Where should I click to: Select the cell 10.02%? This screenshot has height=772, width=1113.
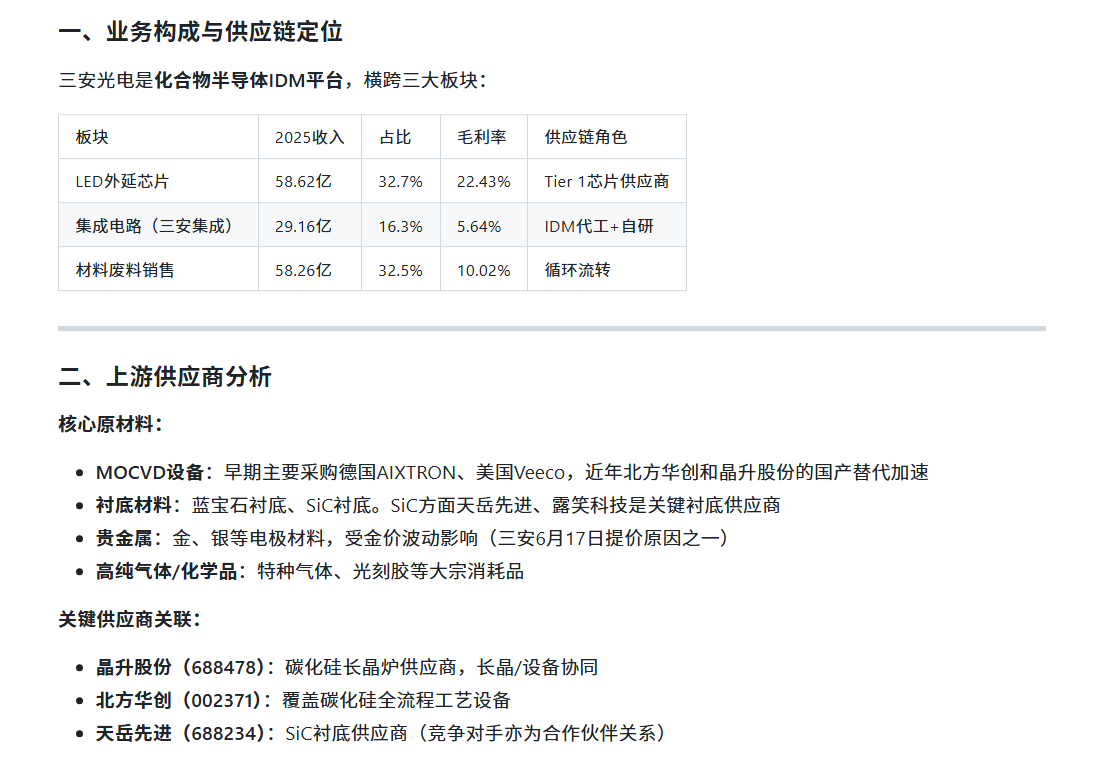[x=483, y=270]
